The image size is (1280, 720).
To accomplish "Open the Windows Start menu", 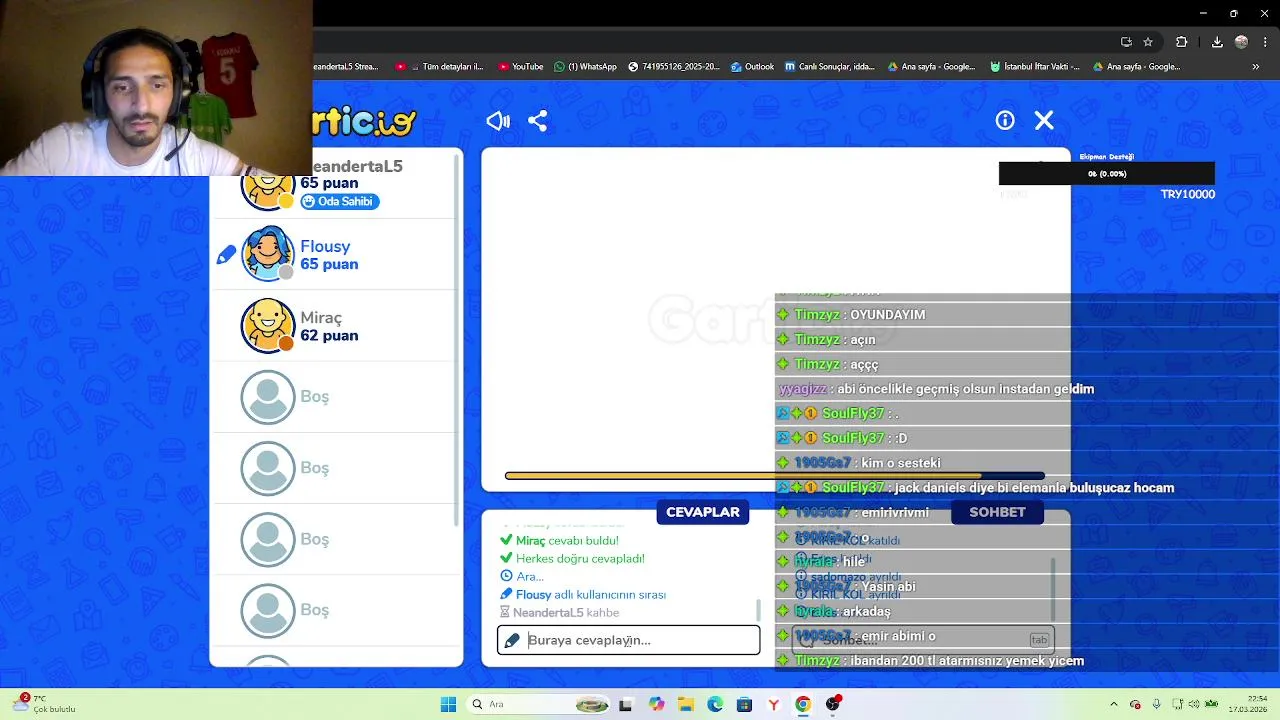I will (x=448, y=704).
